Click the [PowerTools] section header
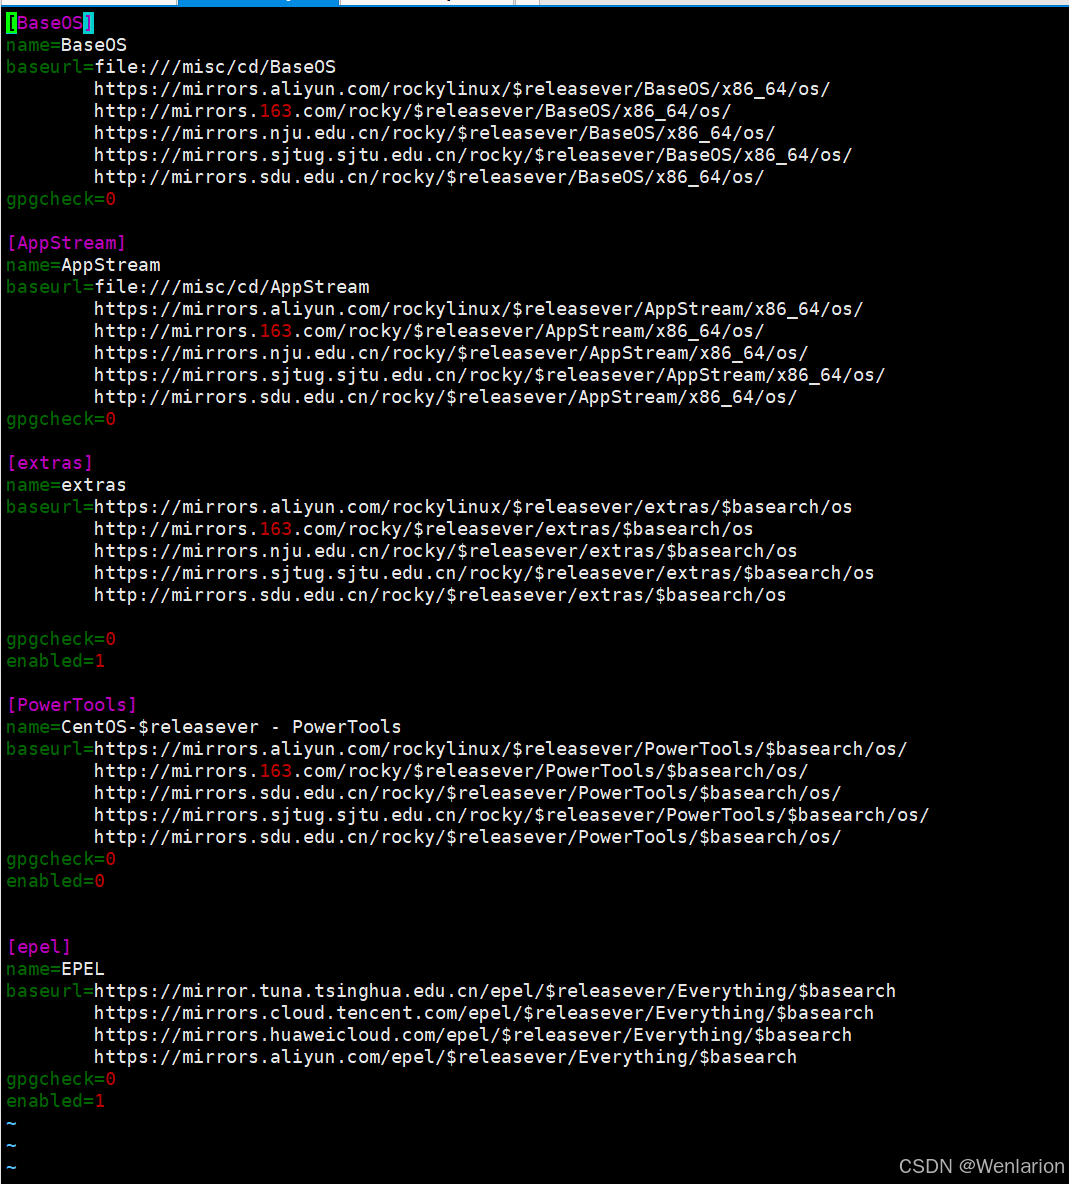The height and width of the screenshot is (1184, 1069). pos(72,705)
